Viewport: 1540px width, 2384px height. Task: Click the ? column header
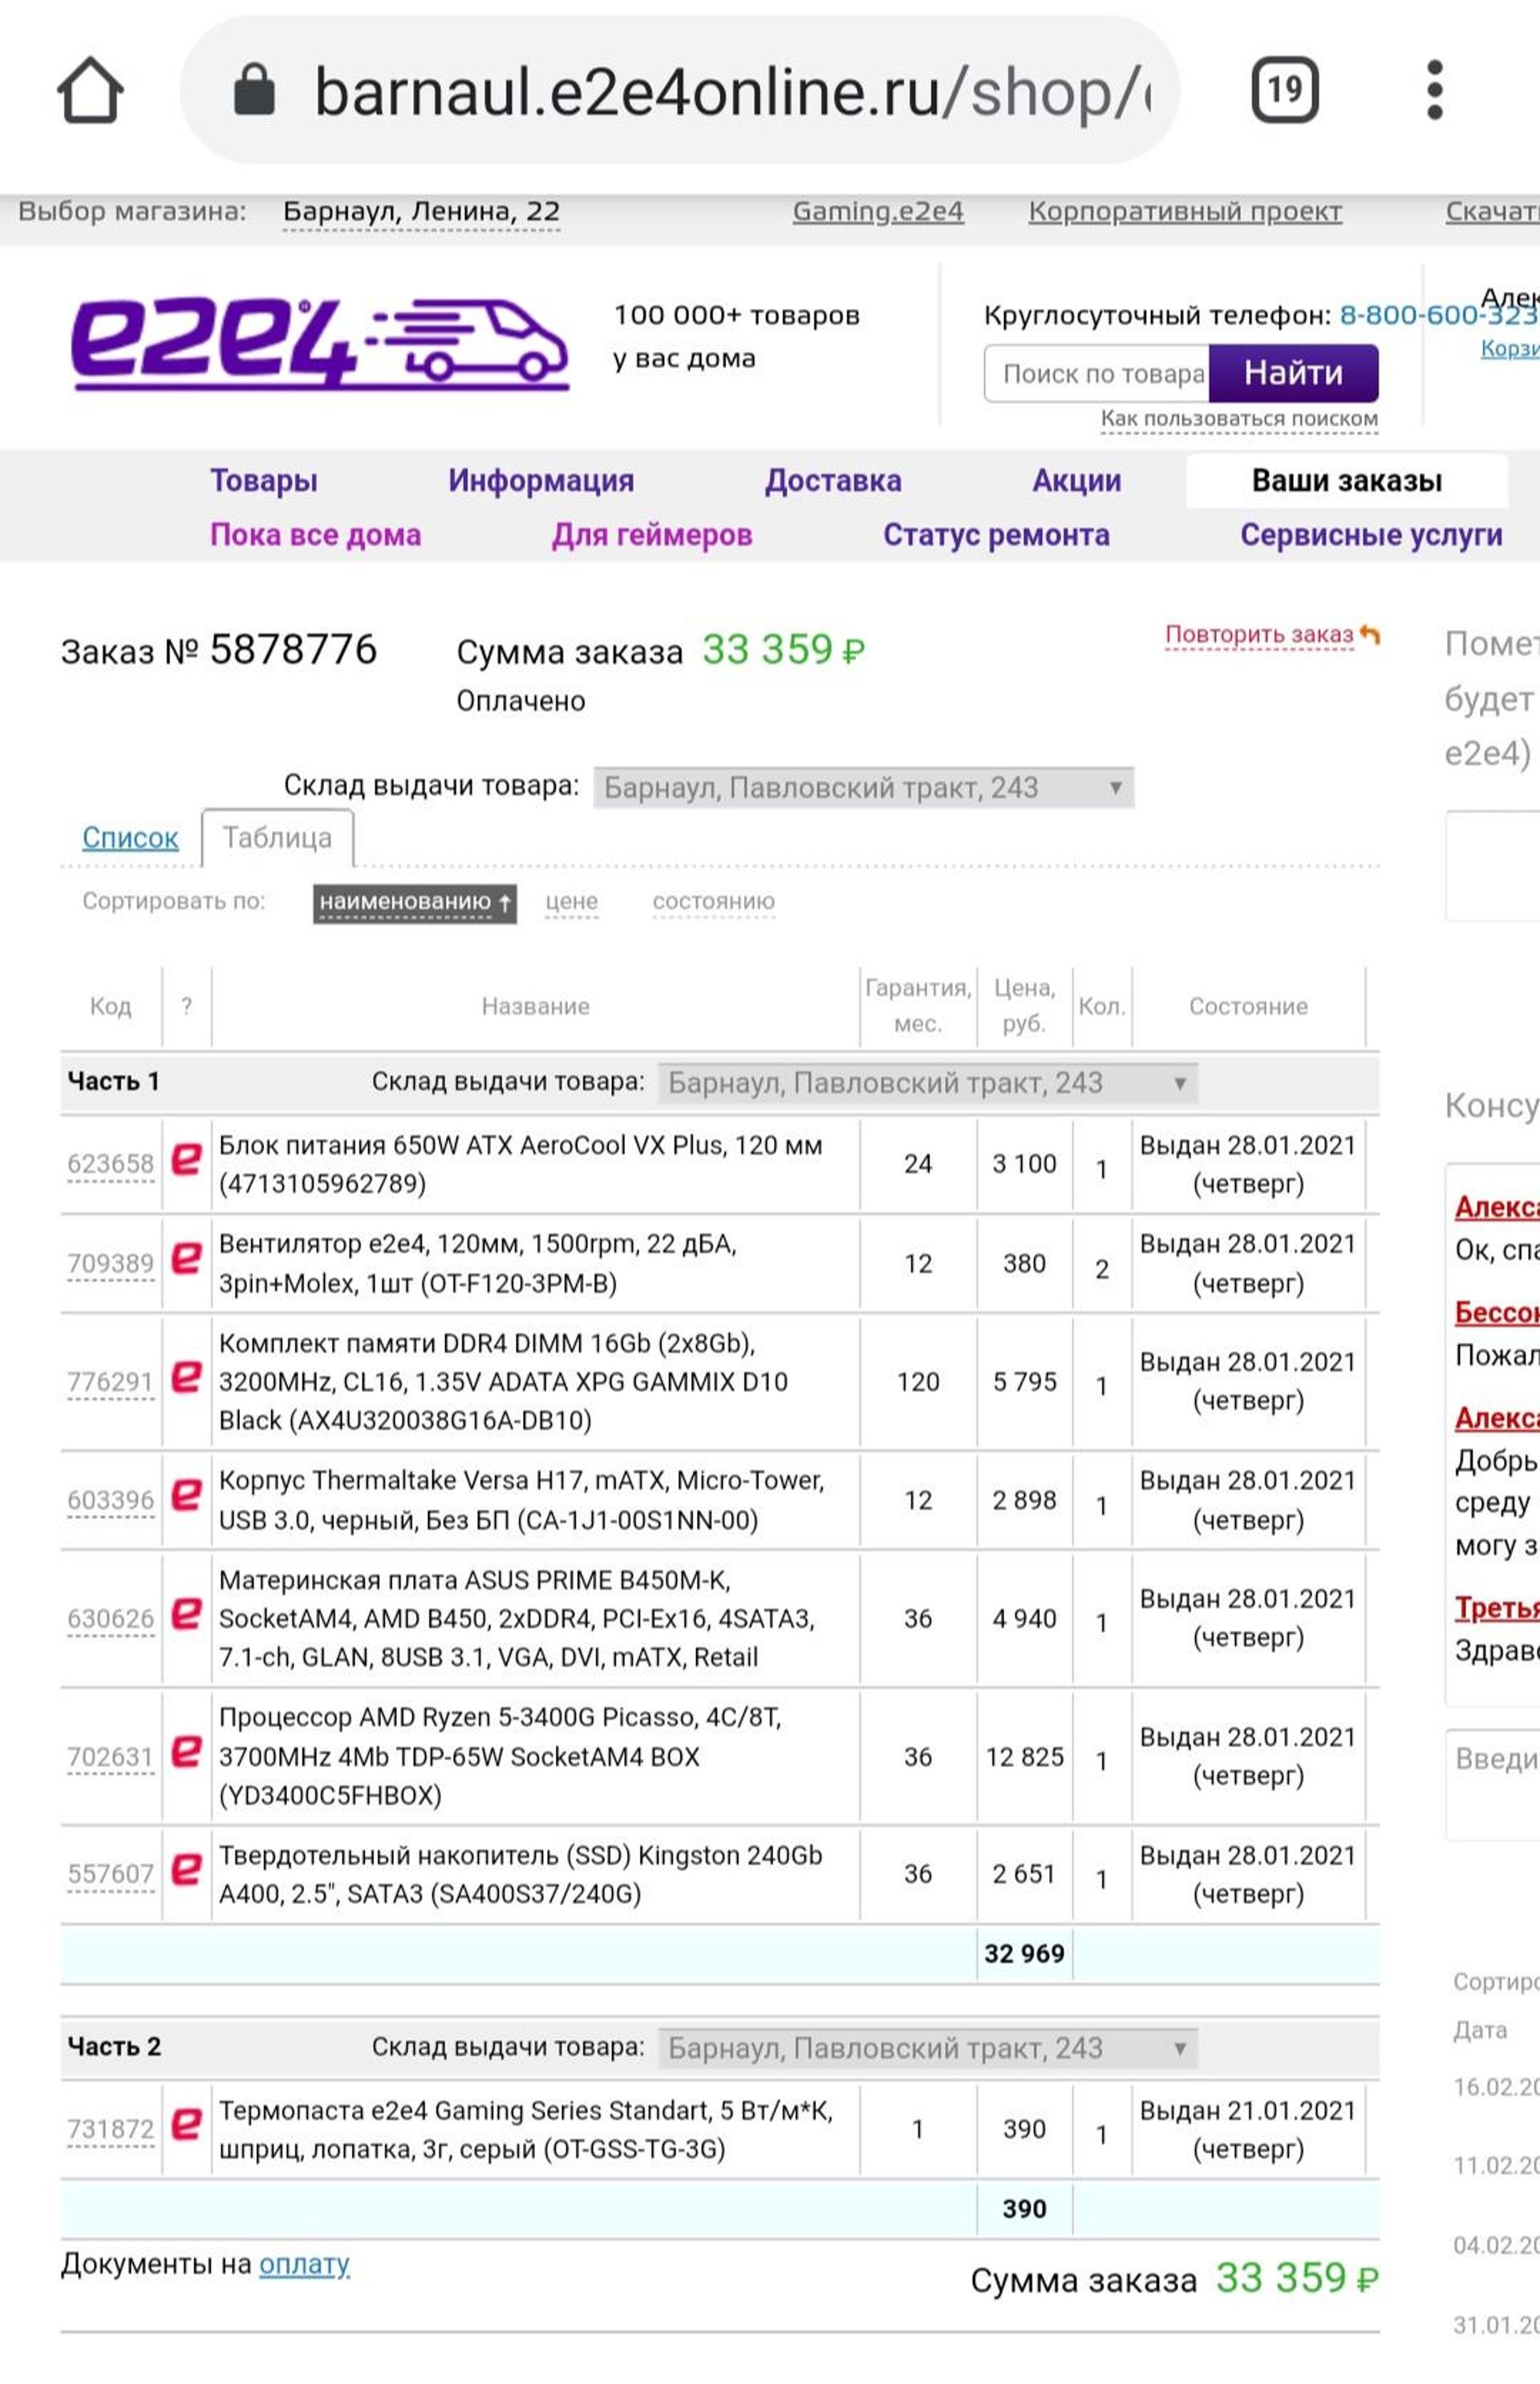[x=186, y=1006]
